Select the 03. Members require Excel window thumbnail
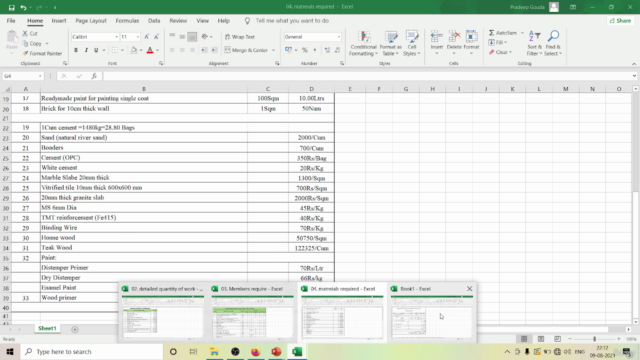 [x=253, y=313]
